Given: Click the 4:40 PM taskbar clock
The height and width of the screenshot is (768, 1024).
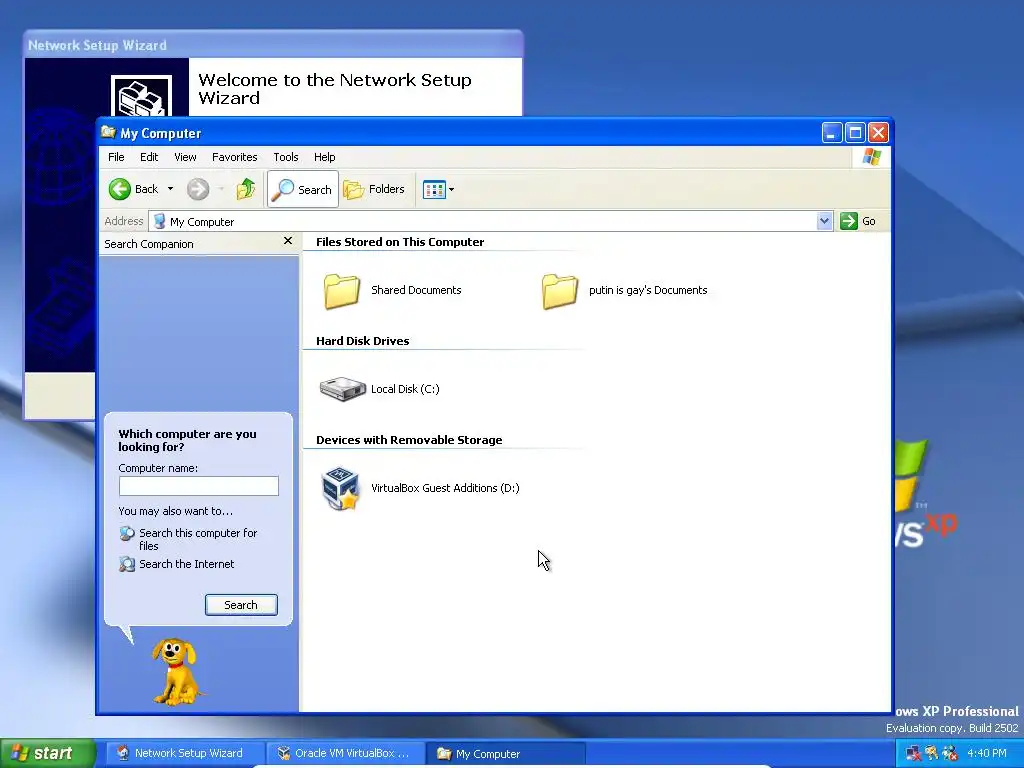Looking at the screenshot, I should click(987, 753).
